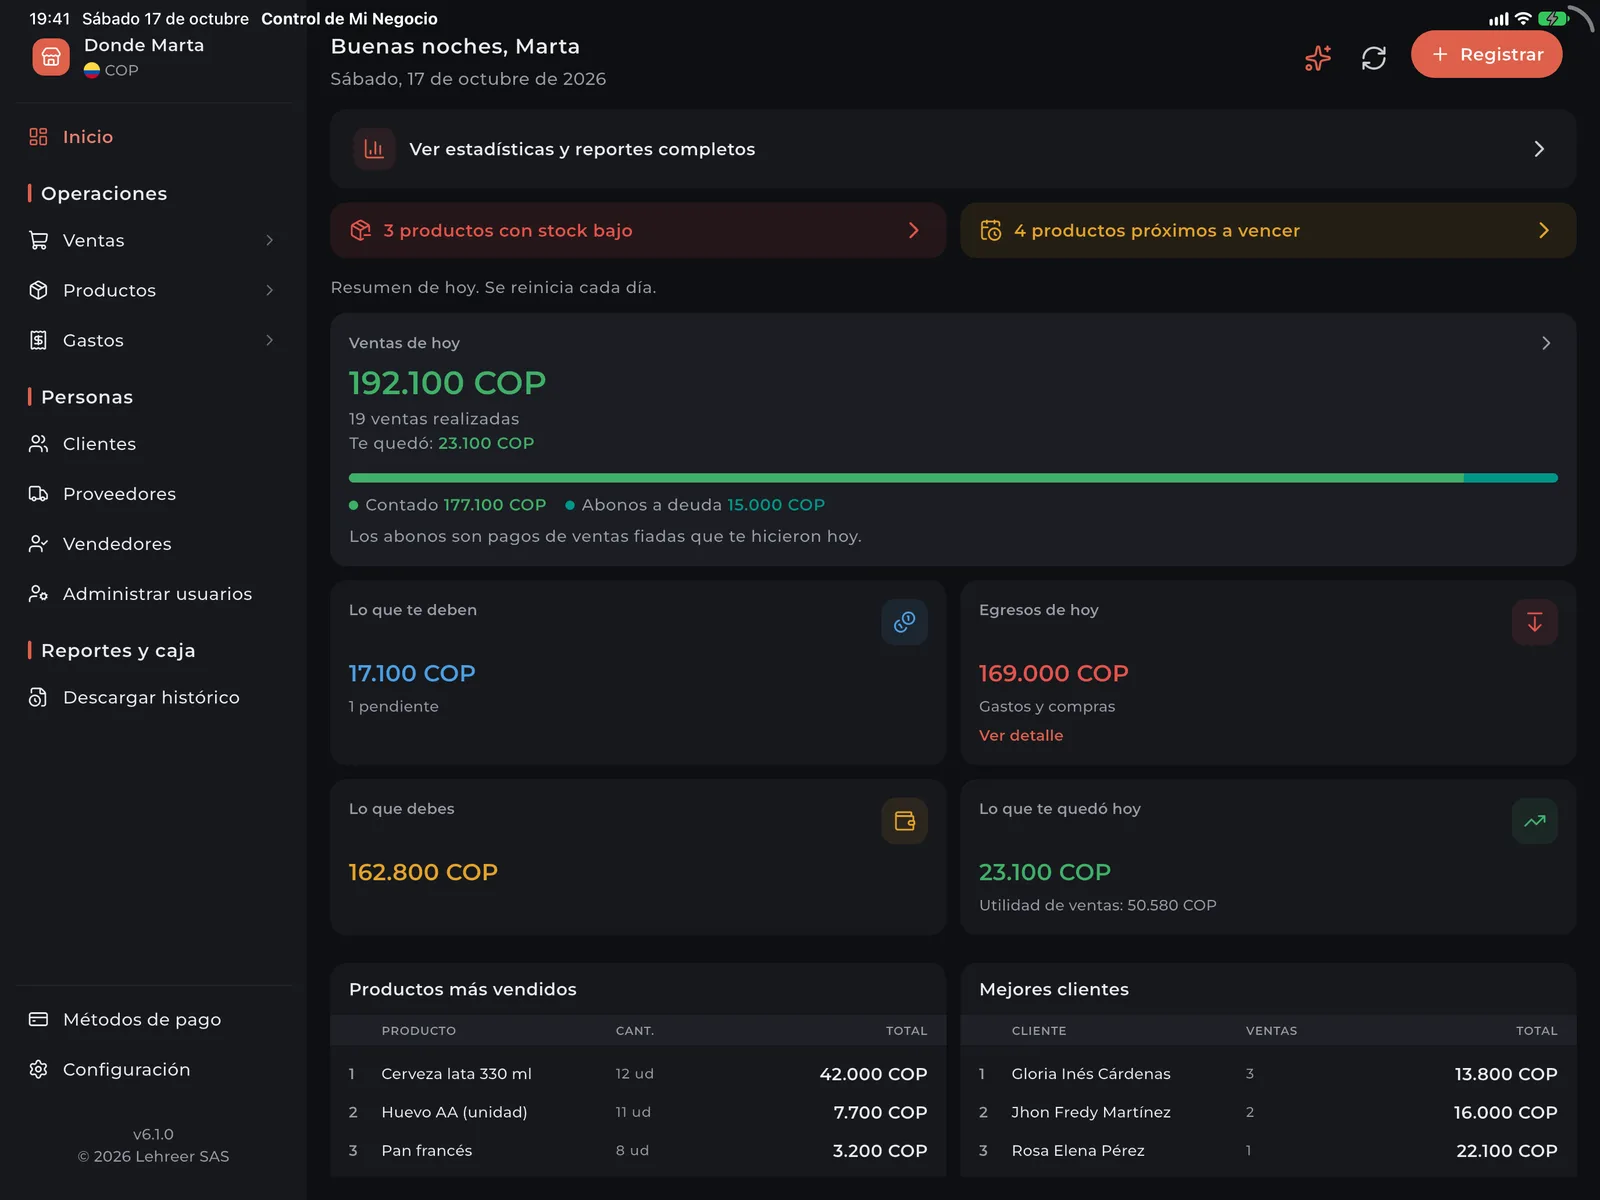Viewport: 1600px width, 1200px height.
Task: Click the link icon in Lo que te deben
Action: (x=904, y=622)
